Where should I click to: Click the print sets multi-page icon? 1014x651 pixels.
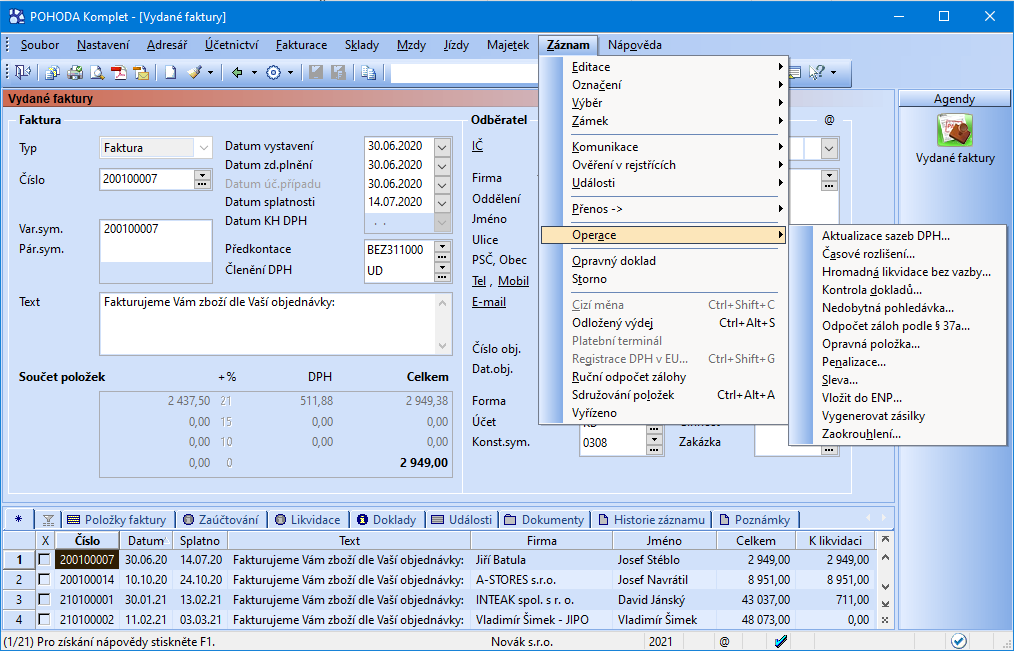tap(52, 72)
